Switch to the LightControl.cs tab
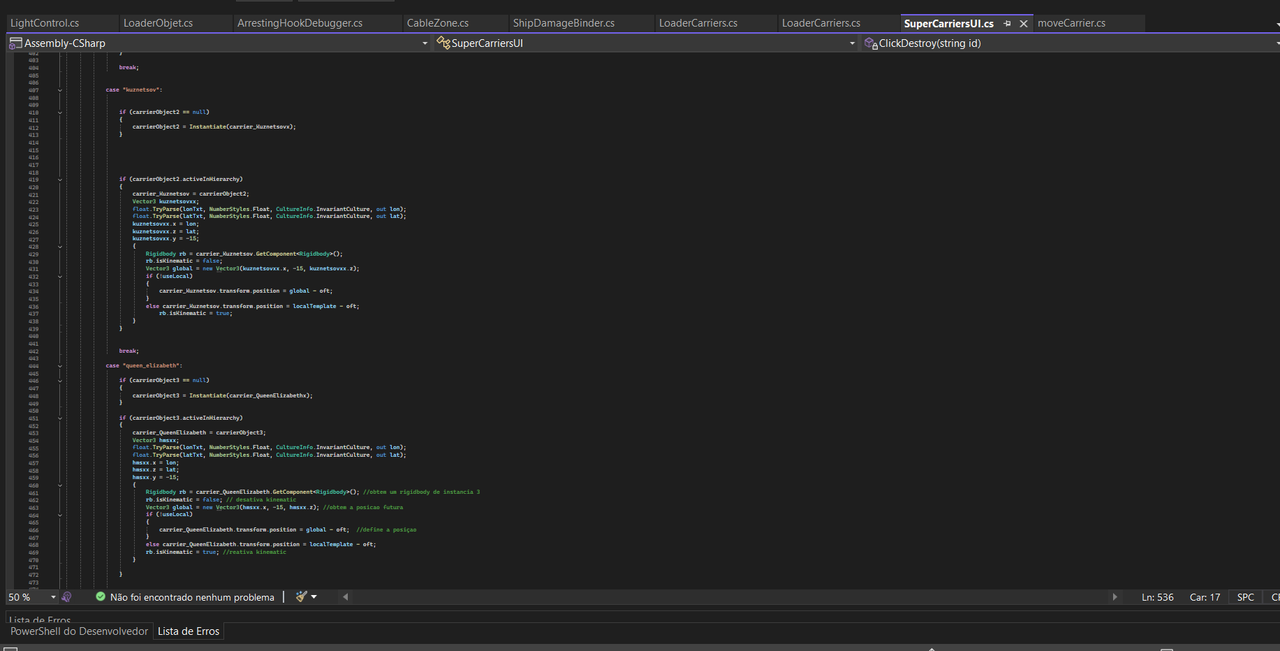The image size is (1280, 651). (45, 23)
